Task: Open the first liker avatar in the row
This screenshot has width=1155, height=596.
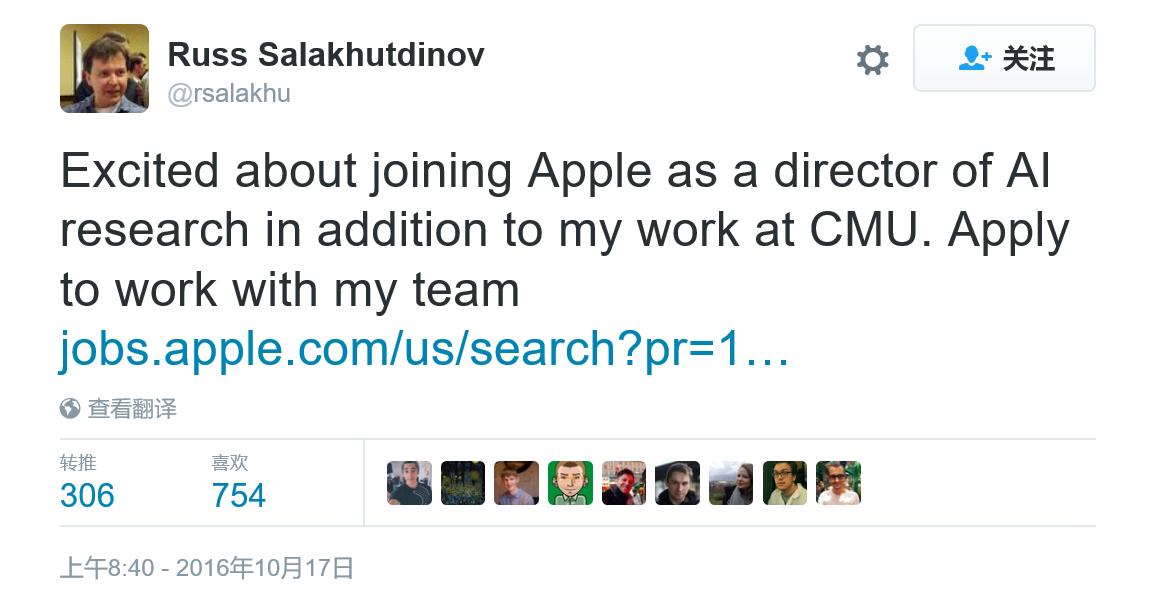Action: pos(409,483)
